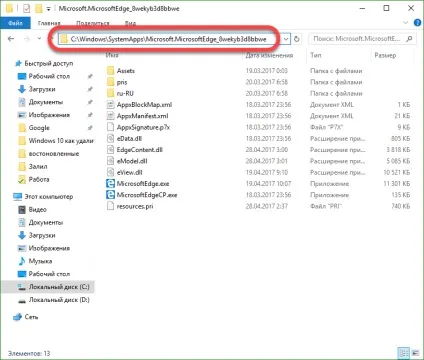The image size is (424, 360).
Task: Click the 11 301 КБ size value
Action: coord(396,184)
